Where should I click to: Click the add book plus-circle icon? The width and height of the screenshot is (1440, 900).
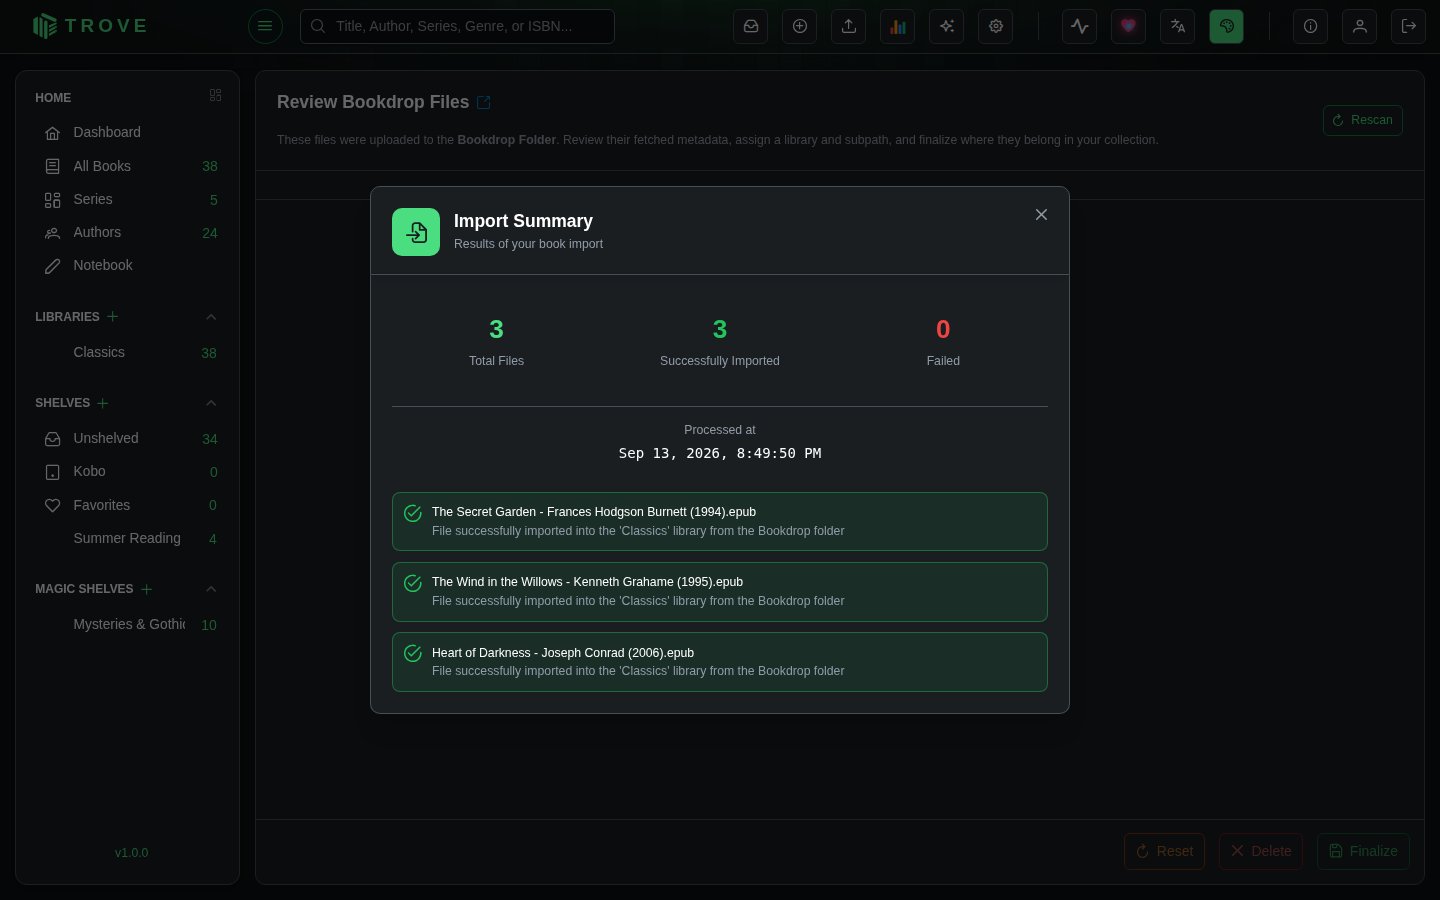pyautogui.click(x=800, y=26)
